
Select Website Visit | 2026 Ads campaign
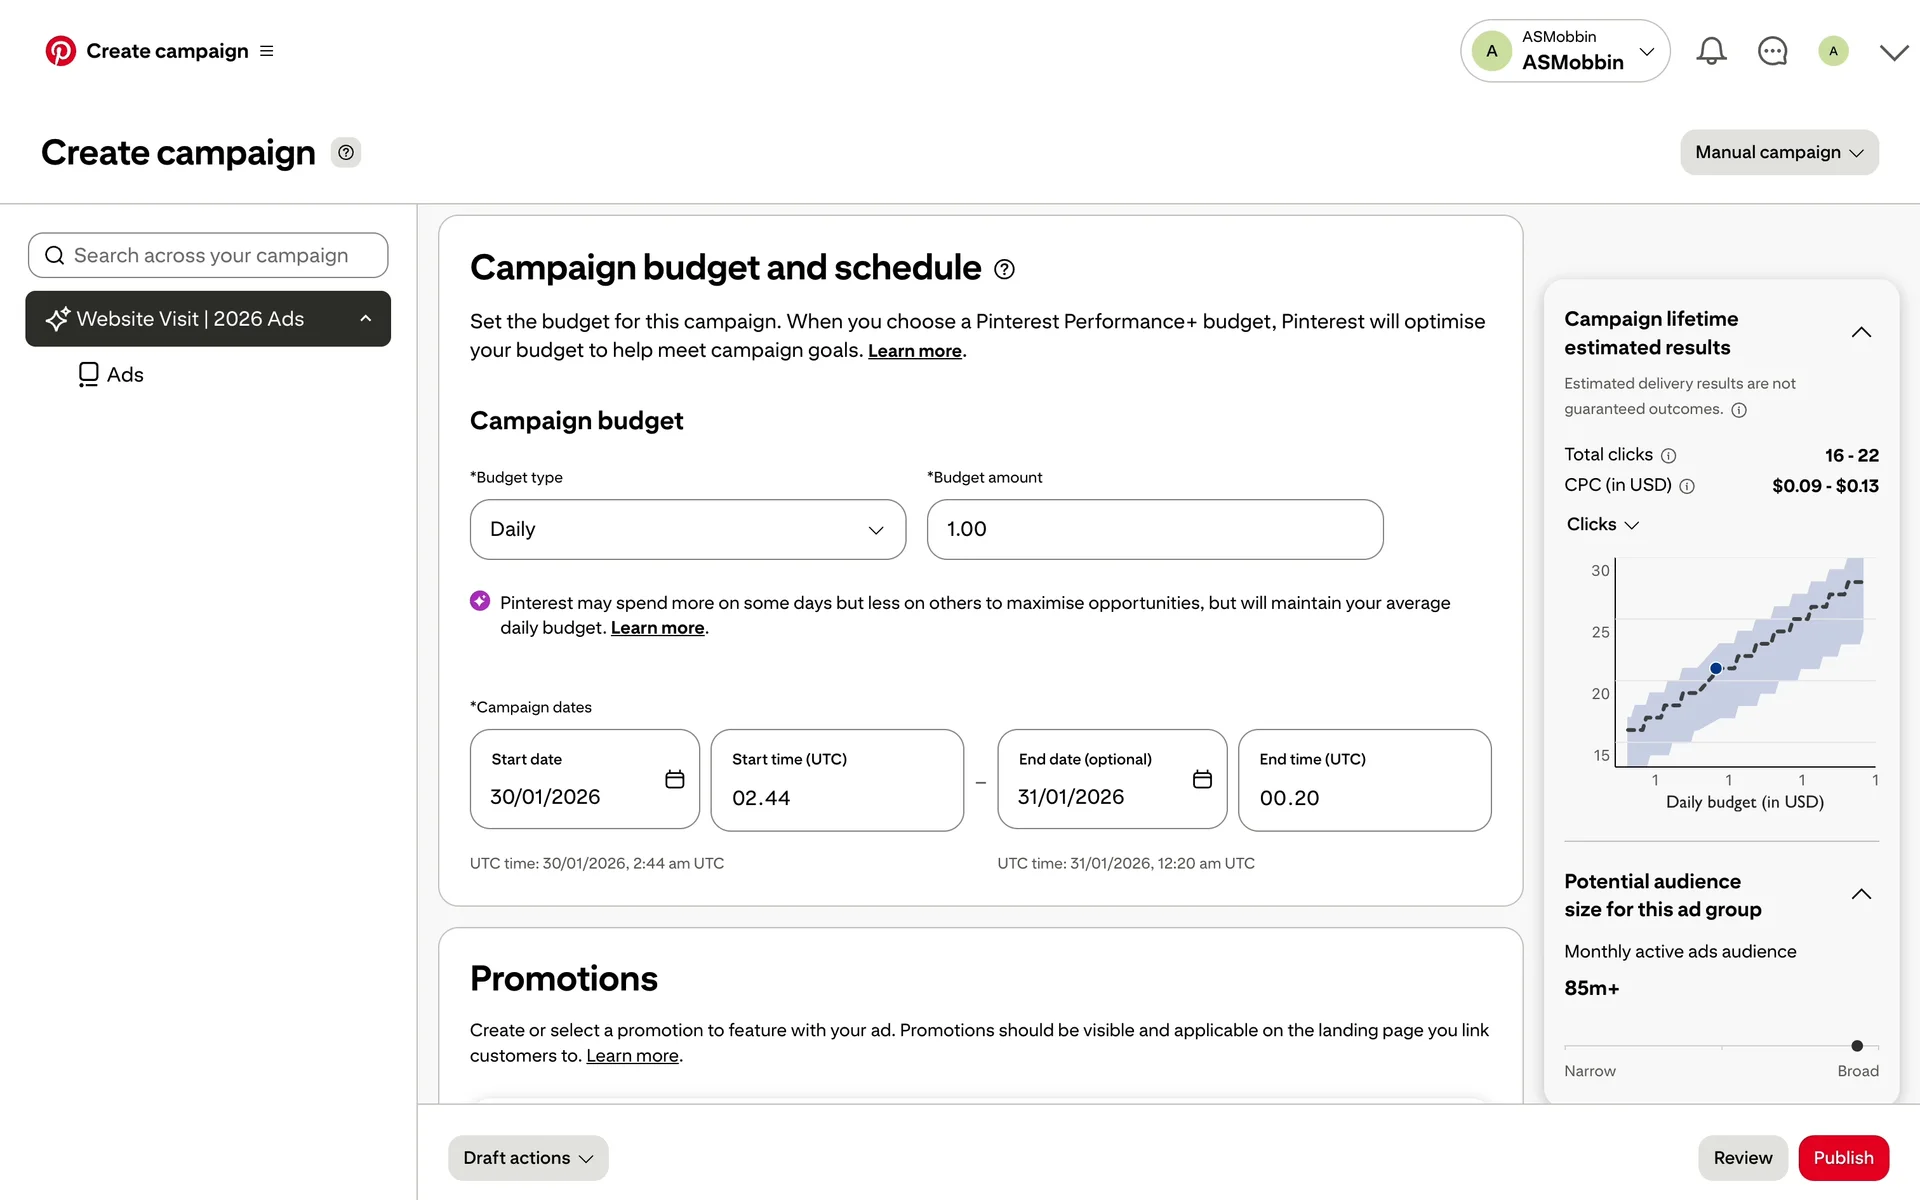click(x=191, y=319)
